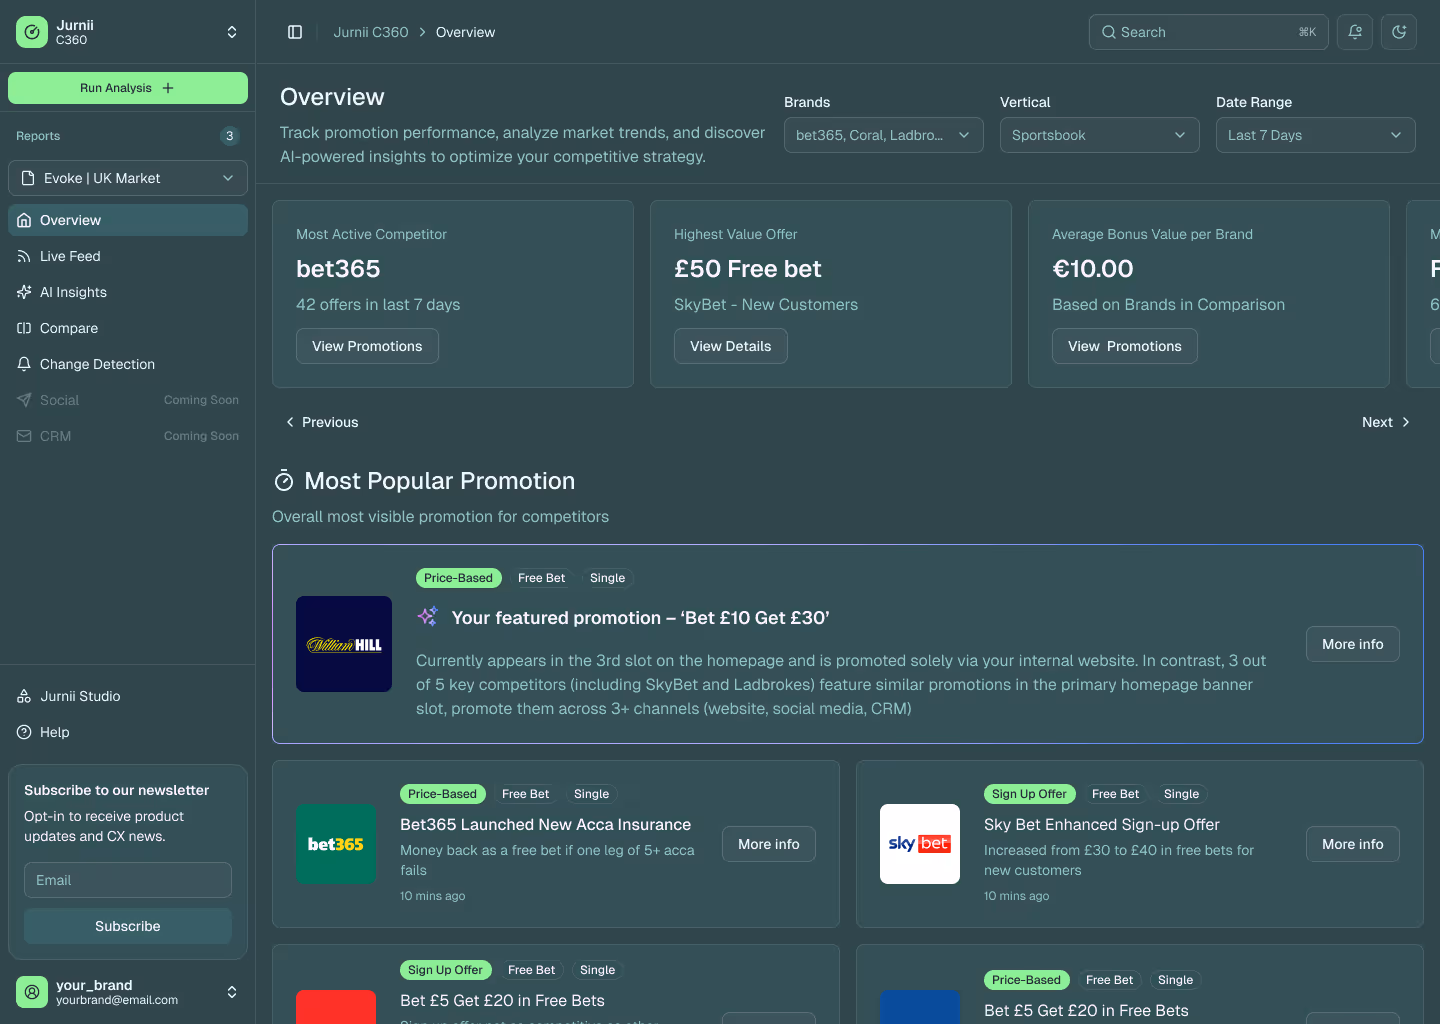Toggle the sidebar panel icon
1440x1024 pixels.
coord(295,32)
